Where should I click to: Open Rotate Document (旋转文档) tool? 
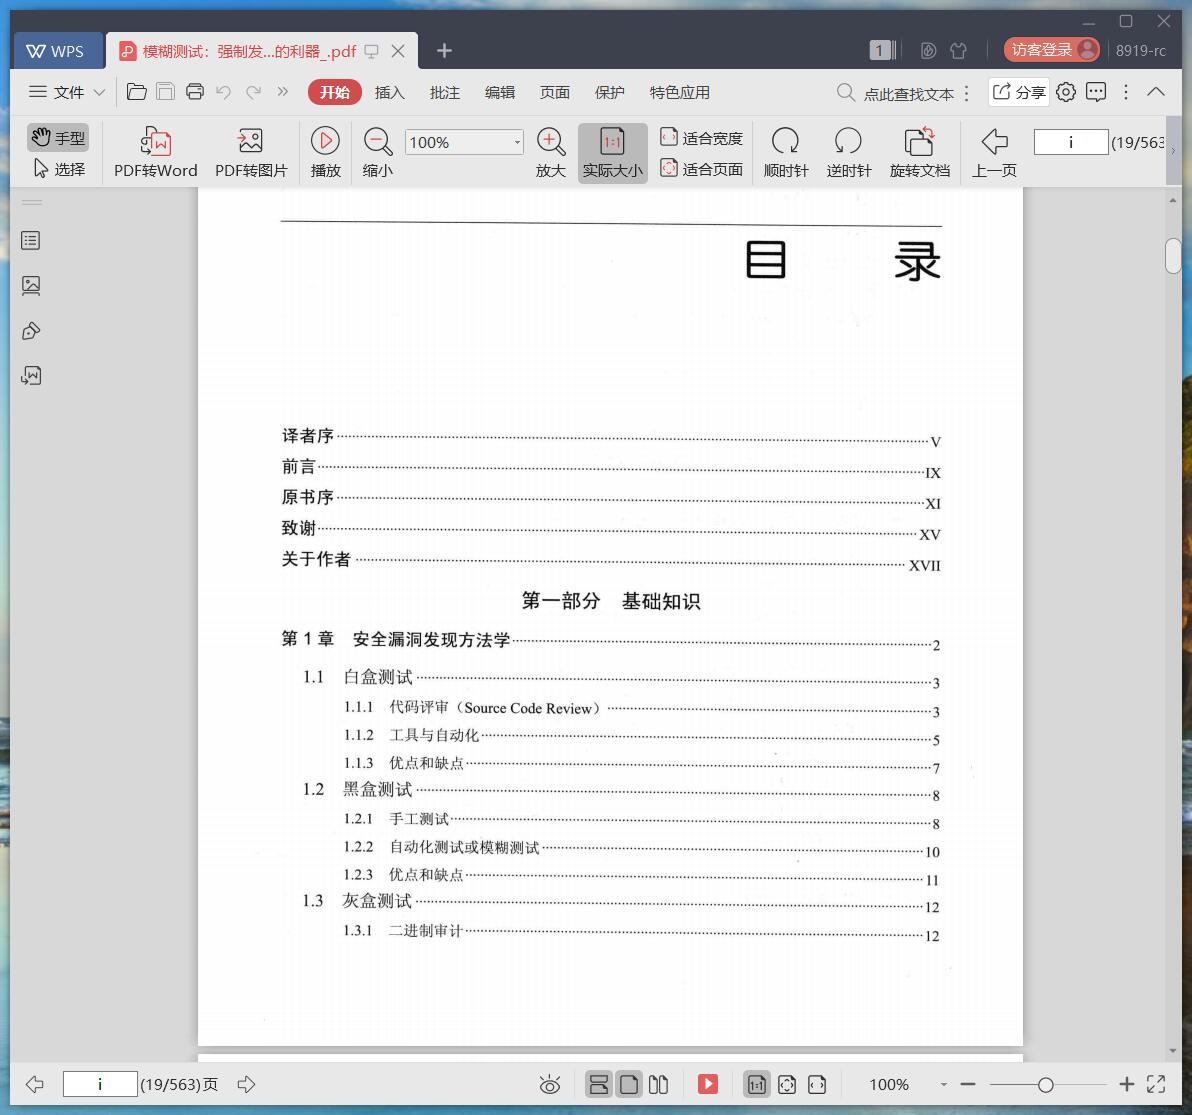click(920, 153)
